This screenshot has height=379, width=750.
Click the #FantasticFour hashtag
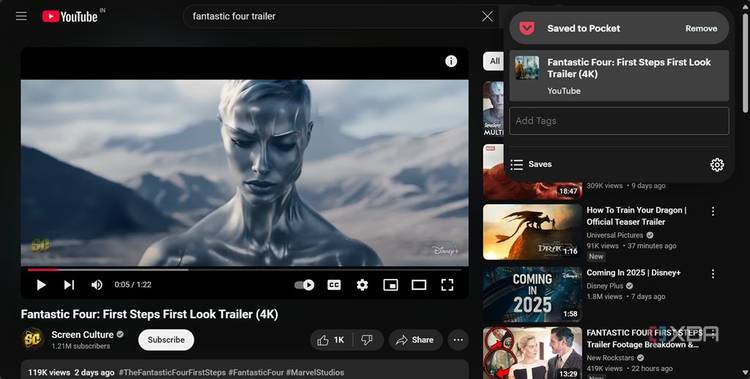(256, 372)
